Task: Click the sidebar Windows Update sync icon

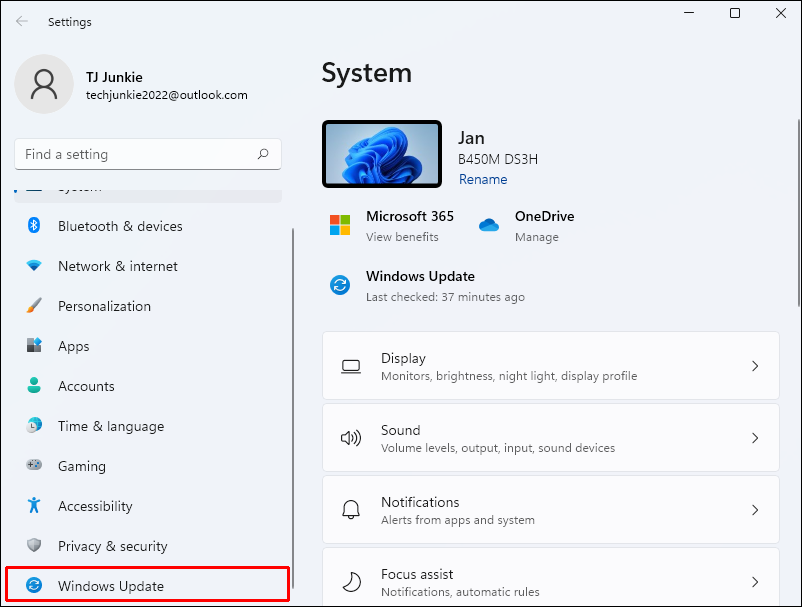Action: point(34,585)
